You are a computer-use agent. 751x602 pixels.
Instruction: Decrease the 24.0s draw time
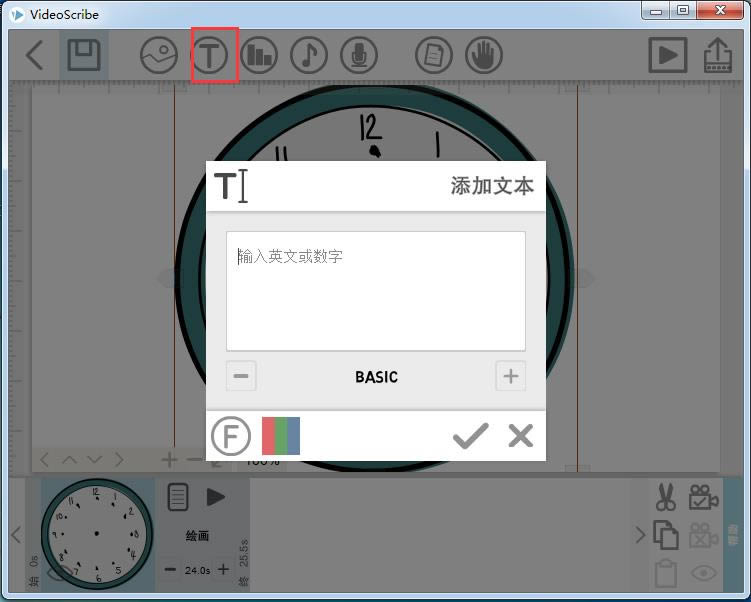click(170, 569)
